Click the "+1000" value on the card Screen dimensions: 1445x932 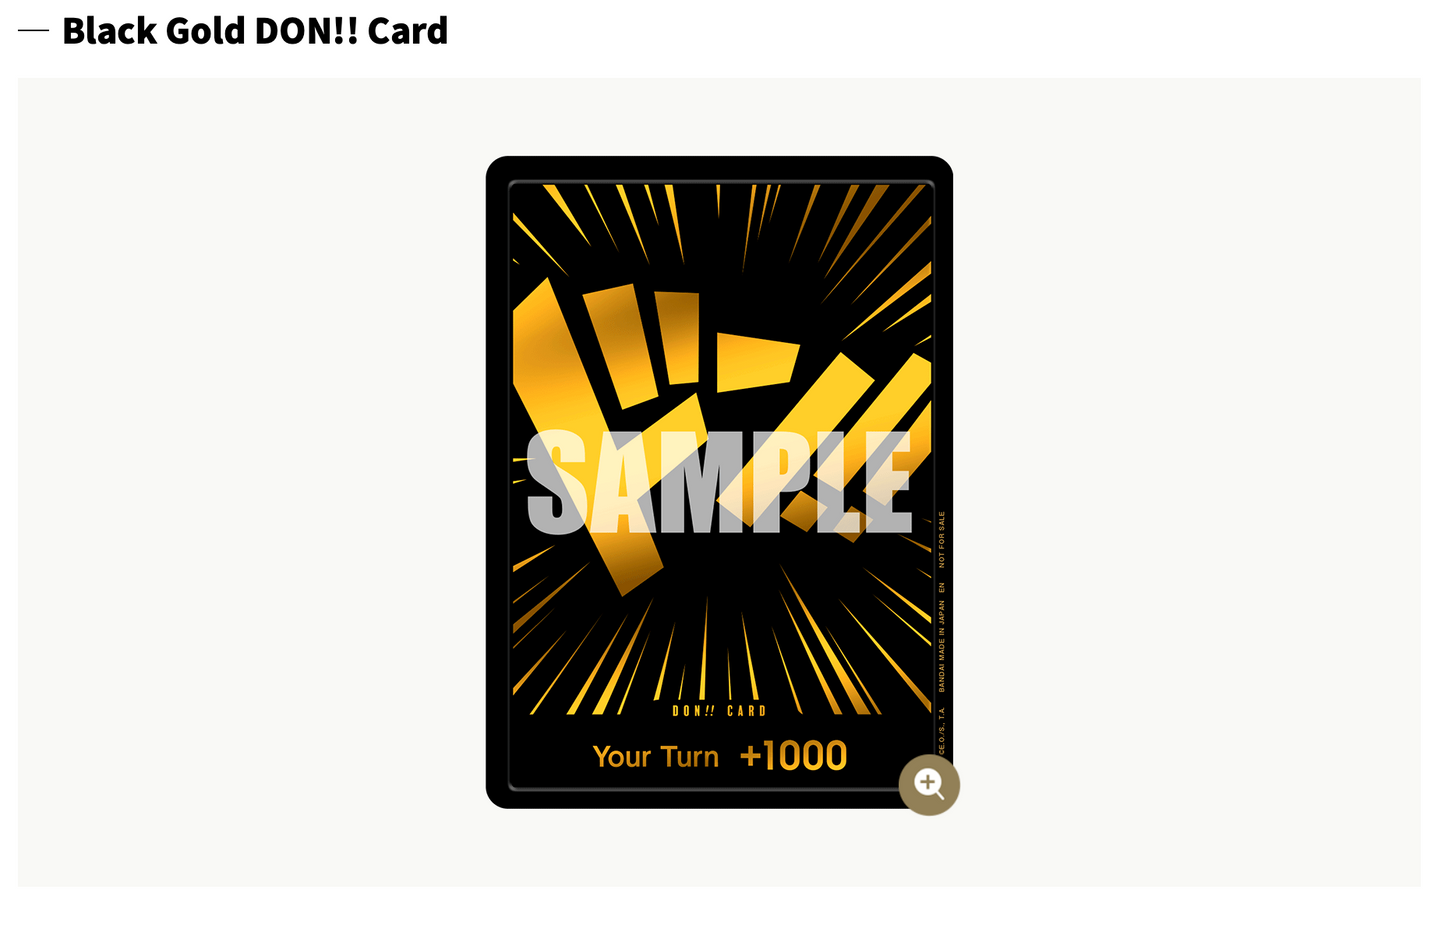click(x=794, y=756)
